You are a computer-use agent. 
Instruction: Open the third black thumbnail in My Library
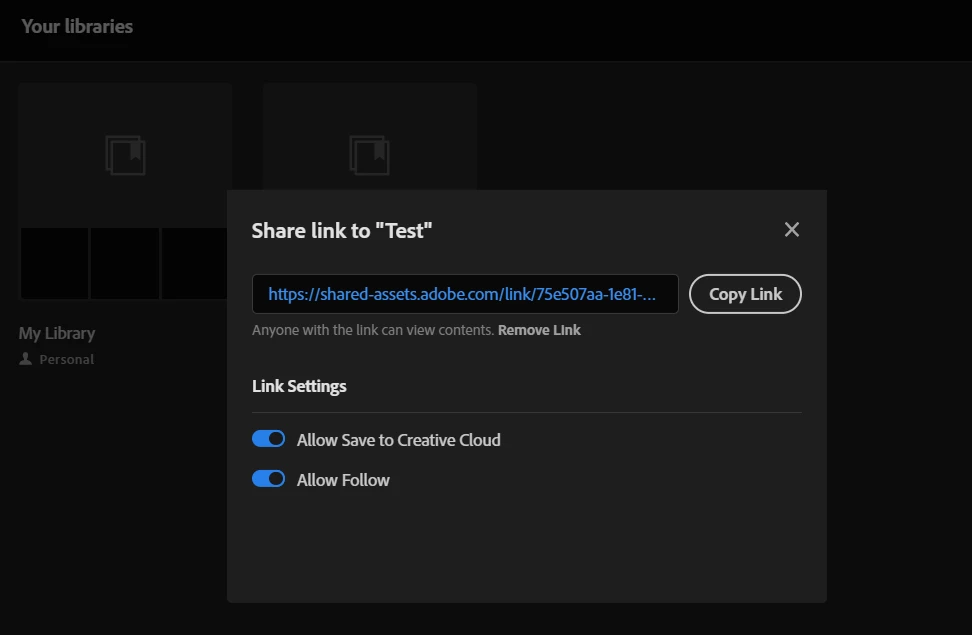196,263
